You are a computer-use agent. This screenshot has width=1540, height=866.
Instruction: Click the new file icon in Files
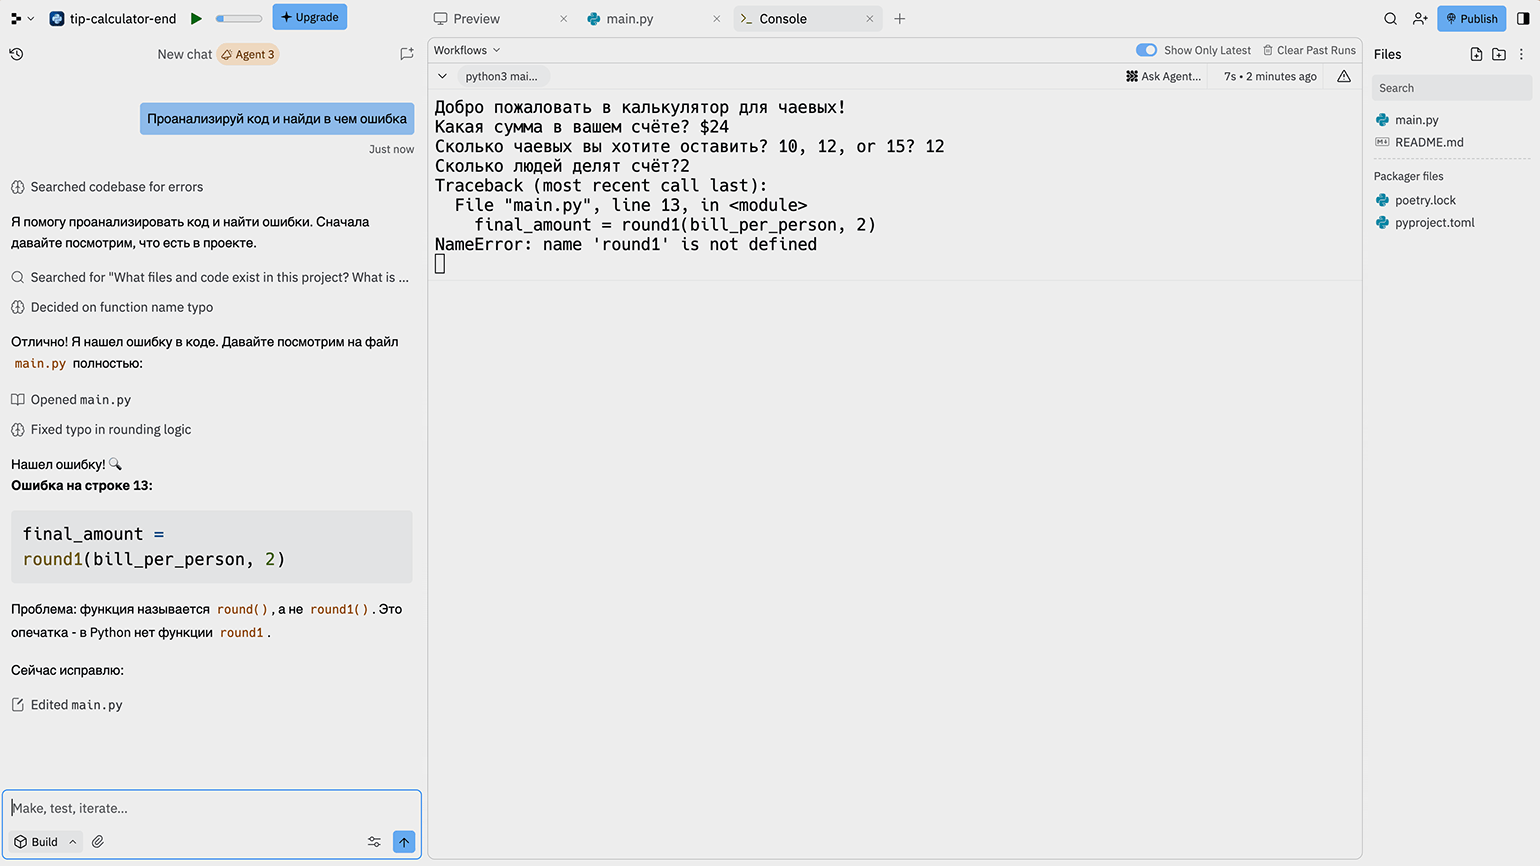pos(1476,54)
